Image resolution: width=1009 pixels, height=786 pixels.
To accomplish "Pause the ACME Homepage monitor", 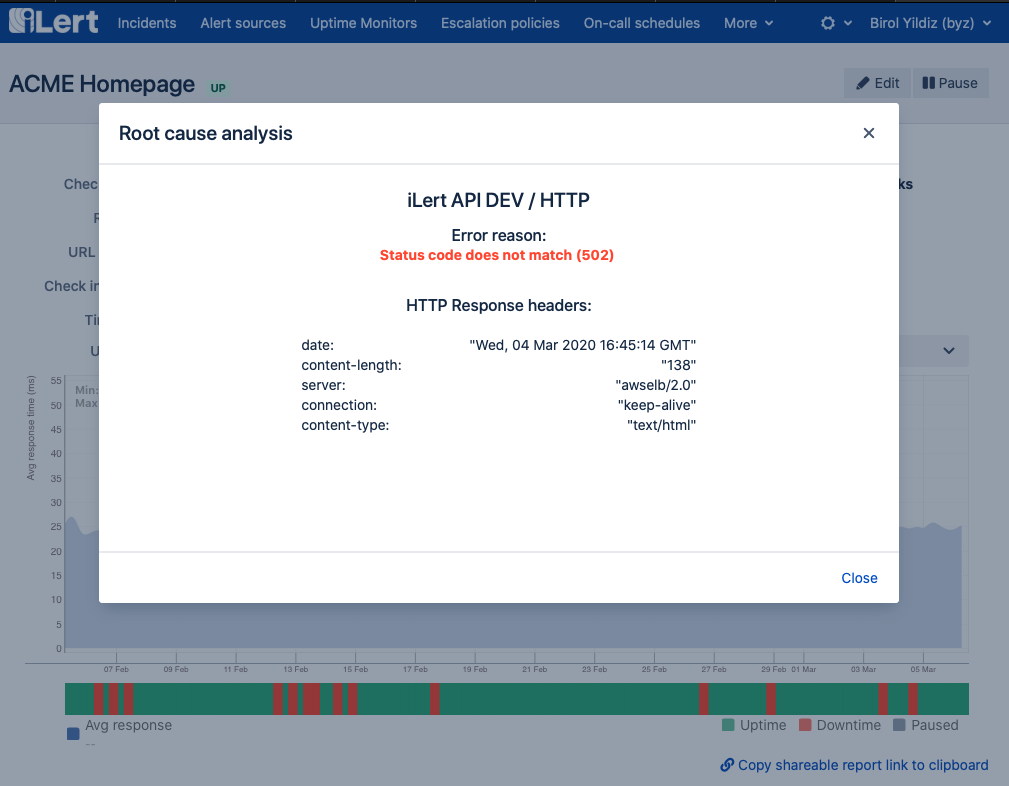I will click(x=950, y=83).
